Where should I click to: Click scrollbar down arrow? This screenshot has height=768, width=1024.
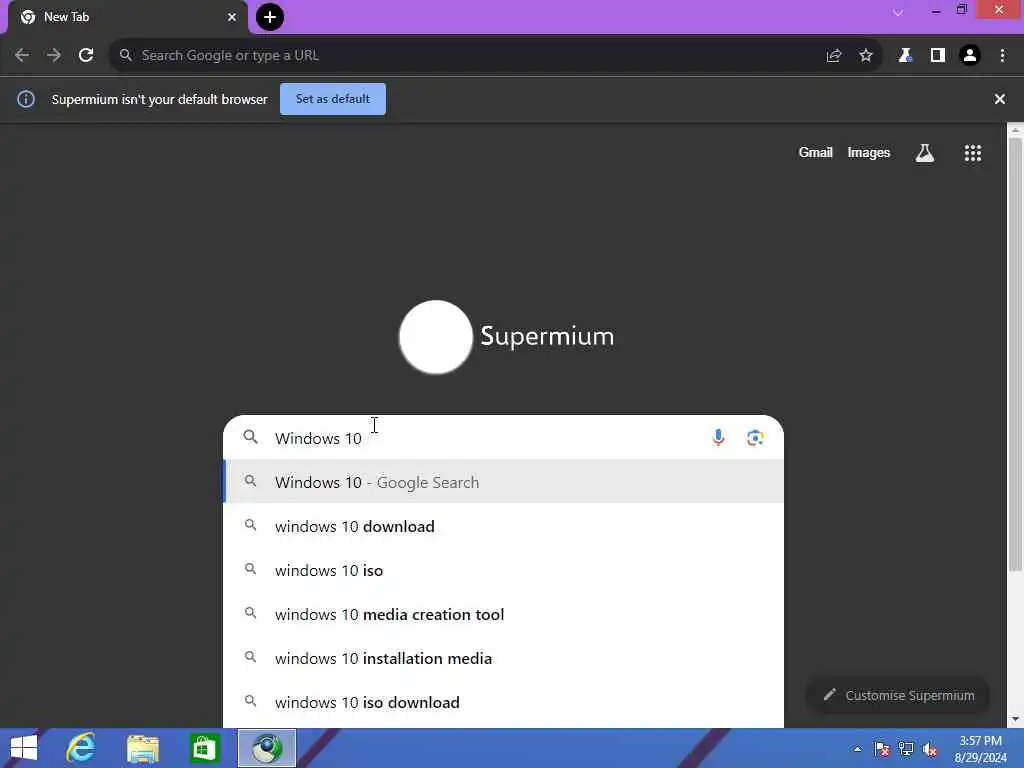pos(1015,719)
